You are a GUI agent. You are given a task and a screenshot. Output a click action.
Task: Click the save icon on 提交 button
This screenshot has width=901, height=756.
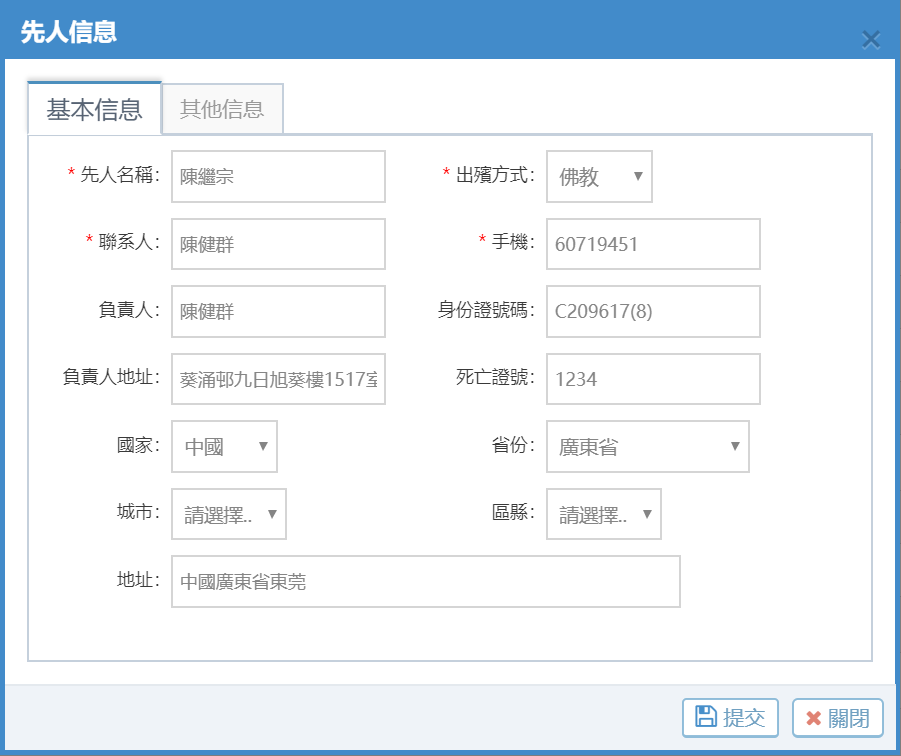click(706, 717)
